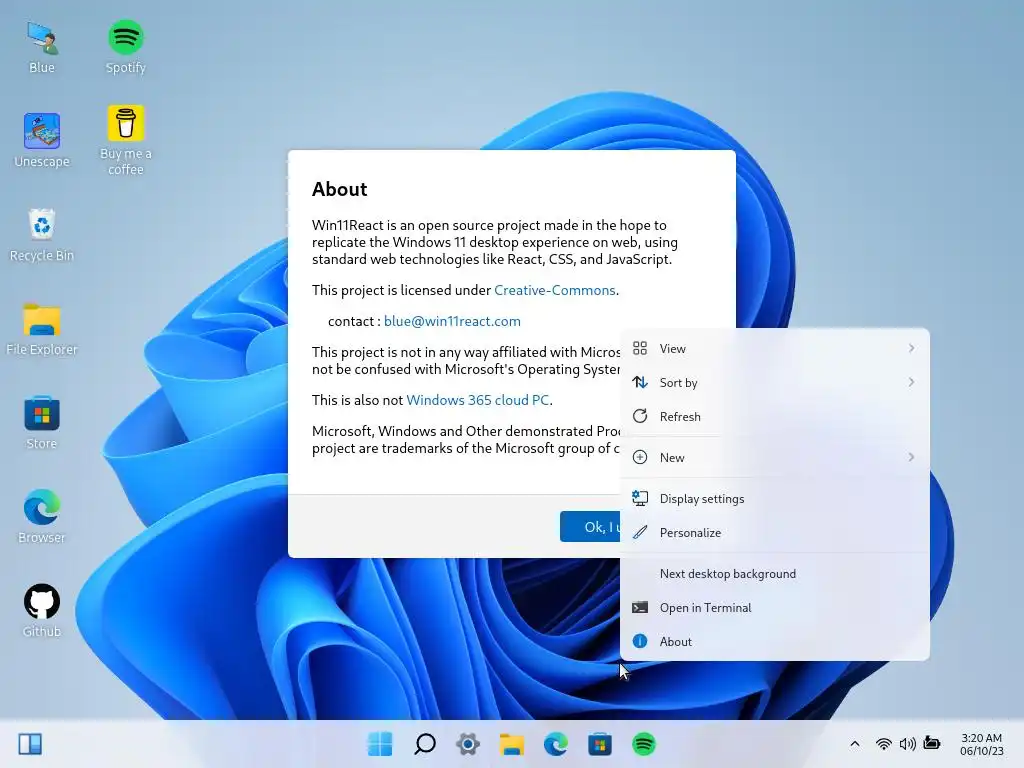Open File Explorer desktop icon

tap(42, 329)
